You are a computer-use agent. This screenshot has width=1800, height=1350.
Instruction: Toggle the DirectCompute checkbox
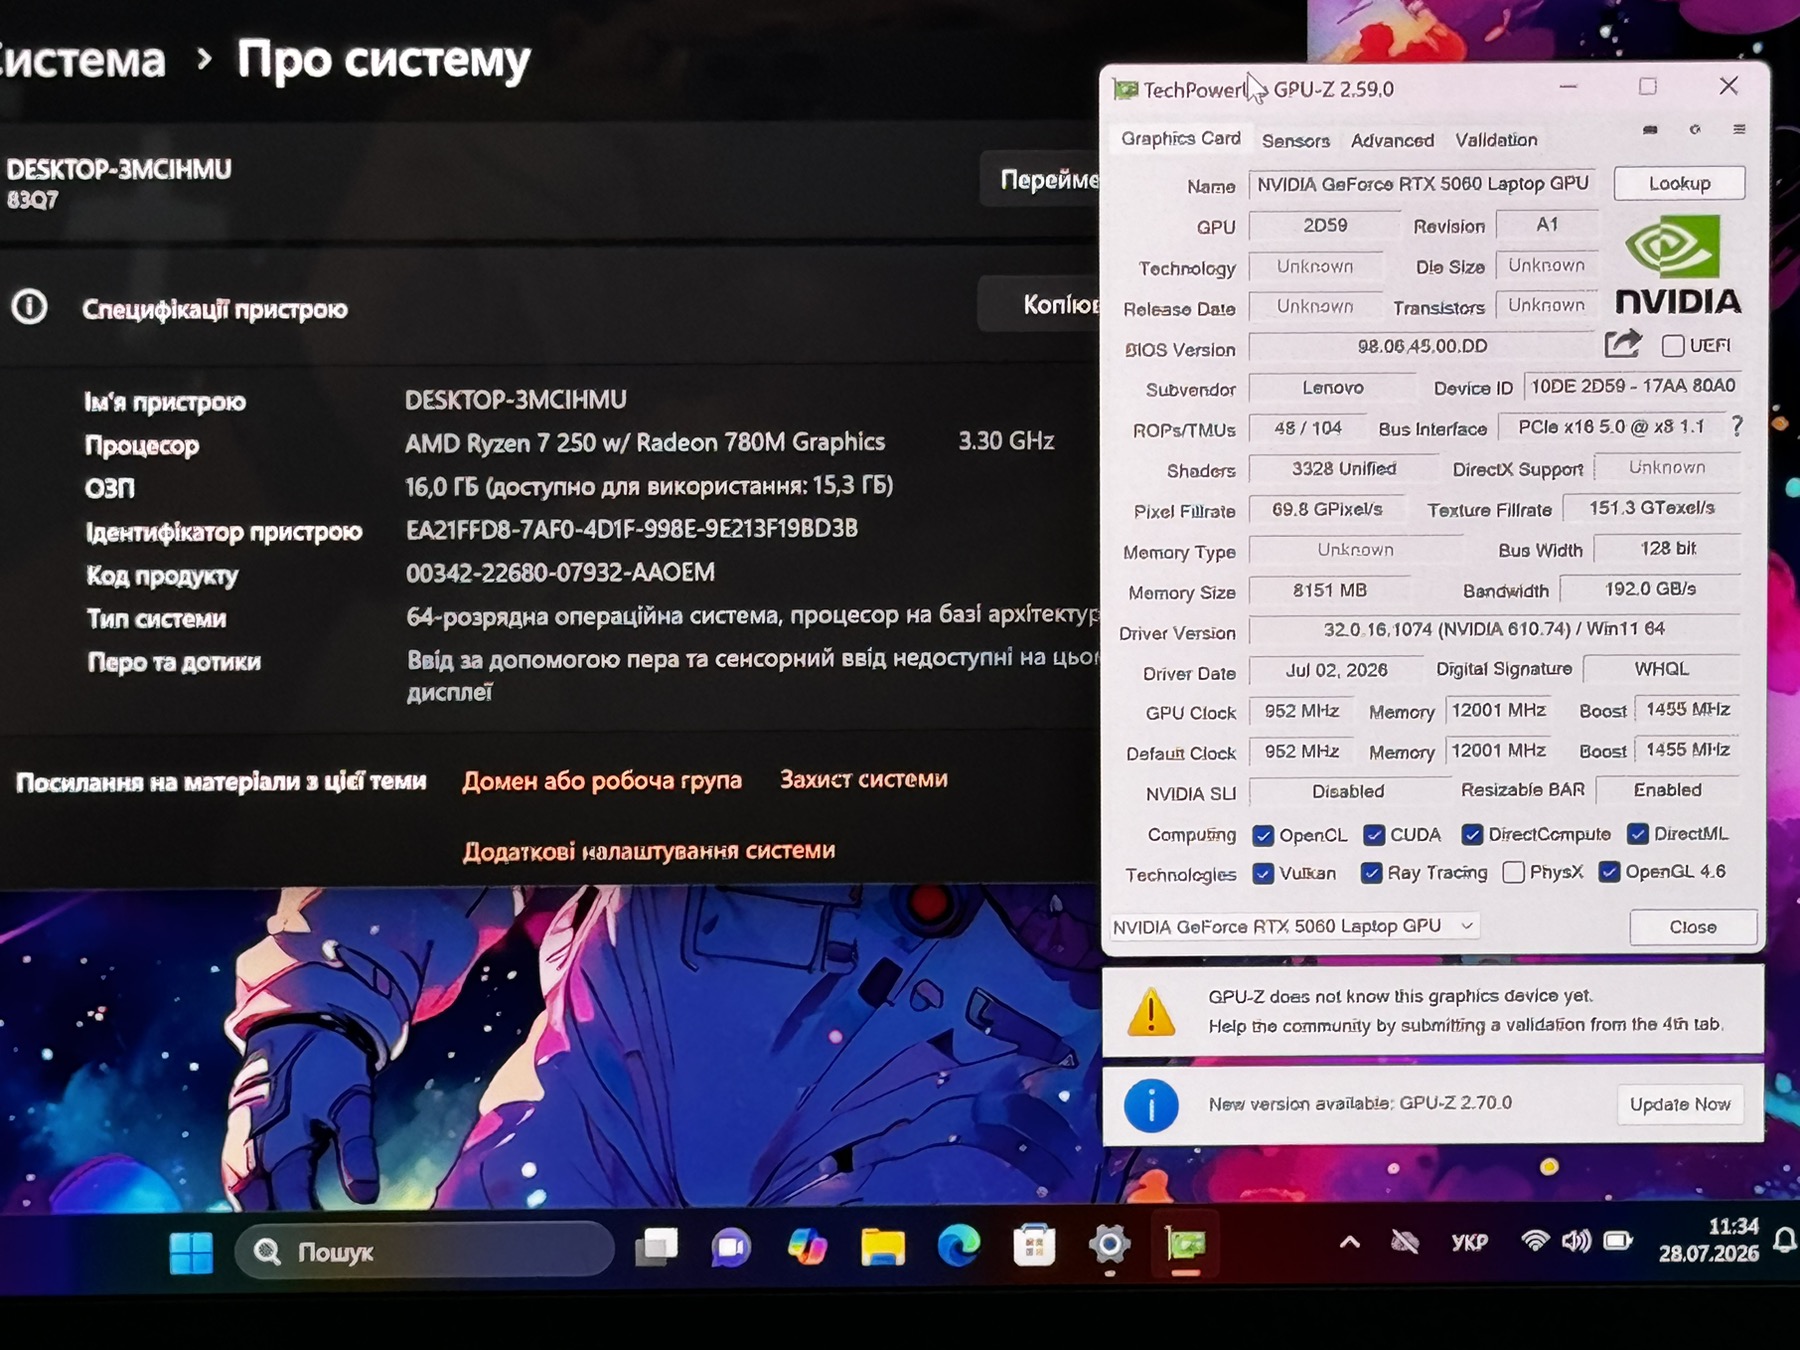[1472, 834]
